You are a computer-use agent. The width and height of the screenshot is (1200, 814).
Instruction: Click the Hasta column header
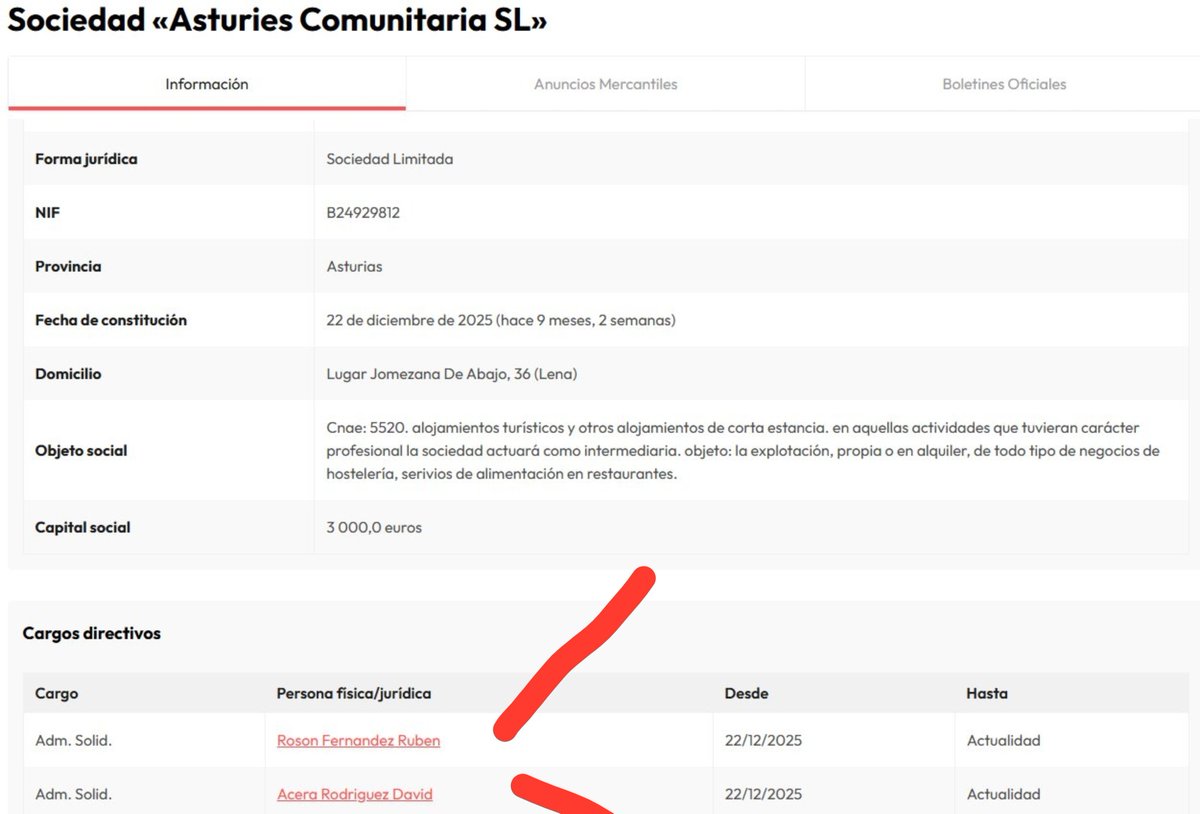[987, 693]
